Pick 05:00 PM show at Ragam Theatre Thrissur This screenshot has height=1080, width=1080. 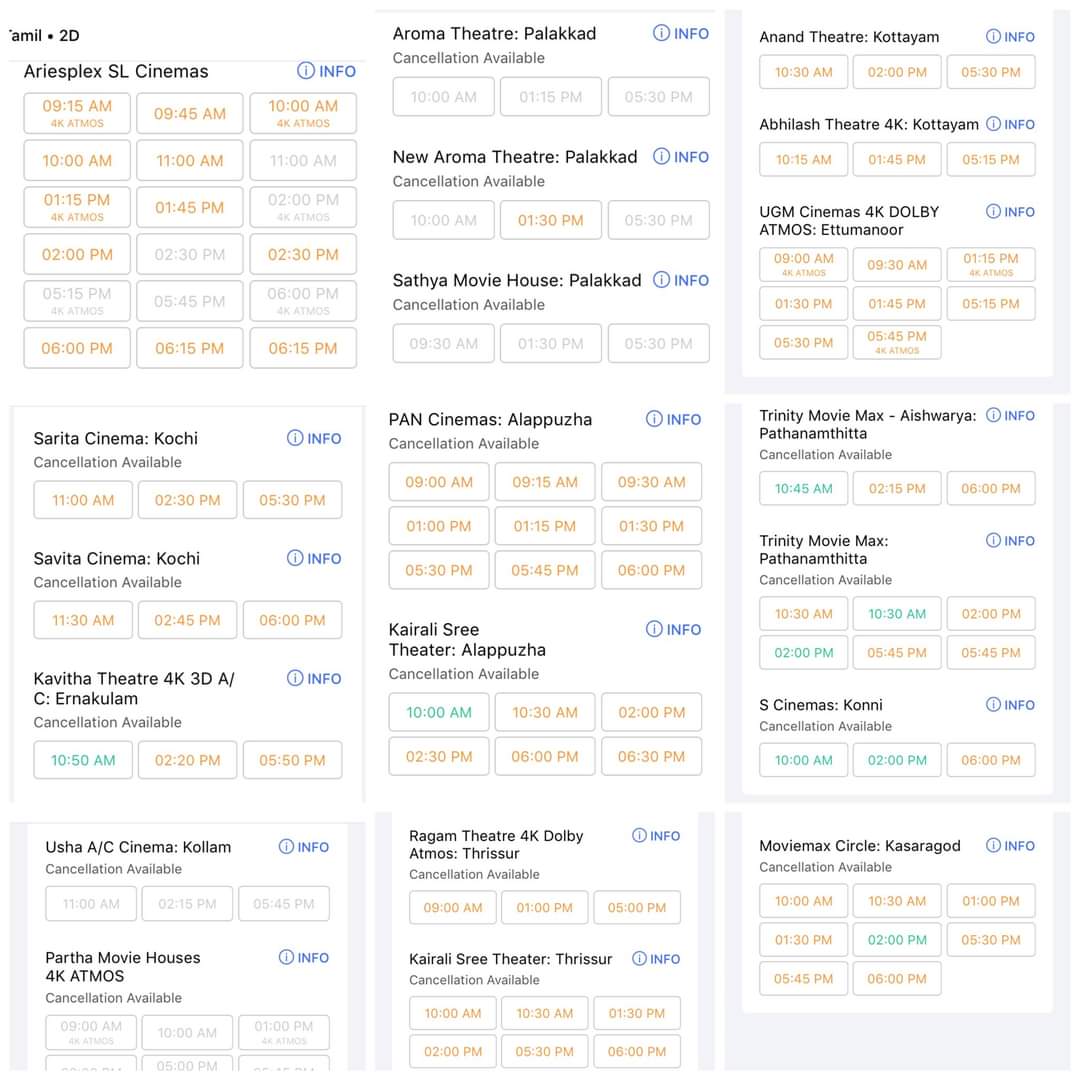637,907
